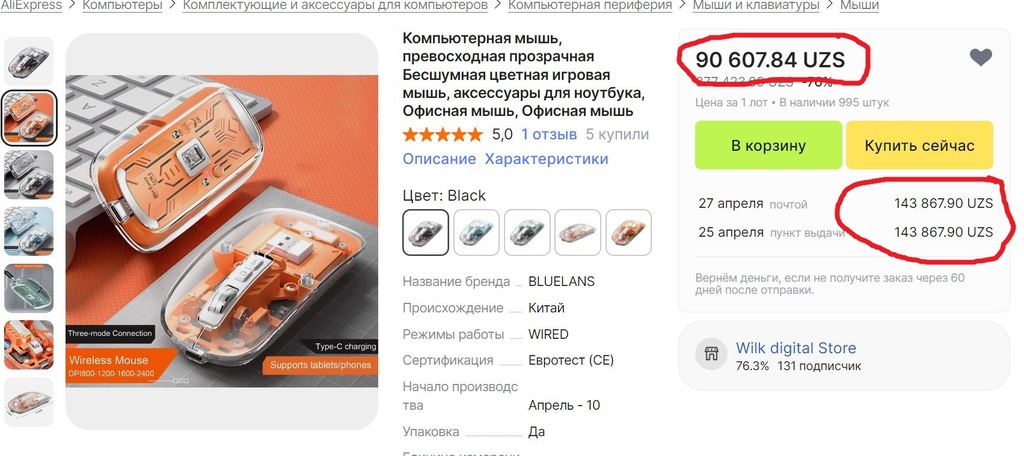Click the Купить сейчас button
The height and width of the screenshot is (456, 1024).
[920, 145]
